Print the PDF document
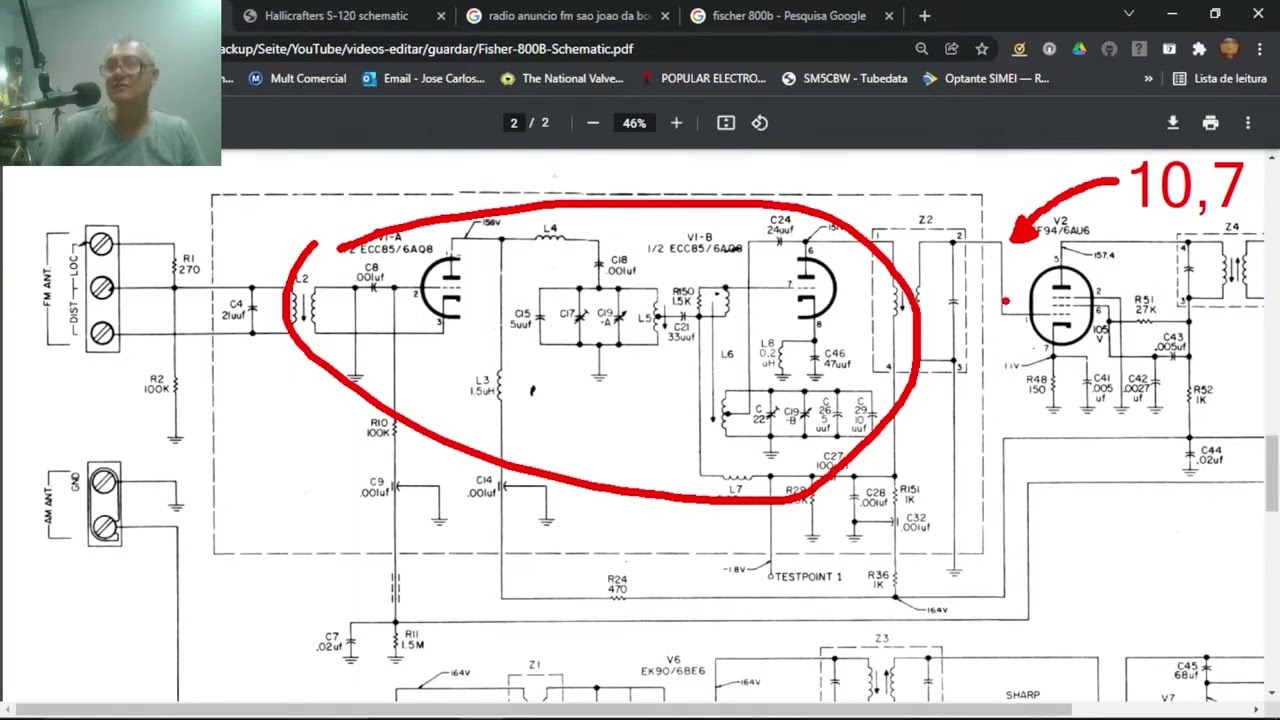 [x=1211, y=123]
